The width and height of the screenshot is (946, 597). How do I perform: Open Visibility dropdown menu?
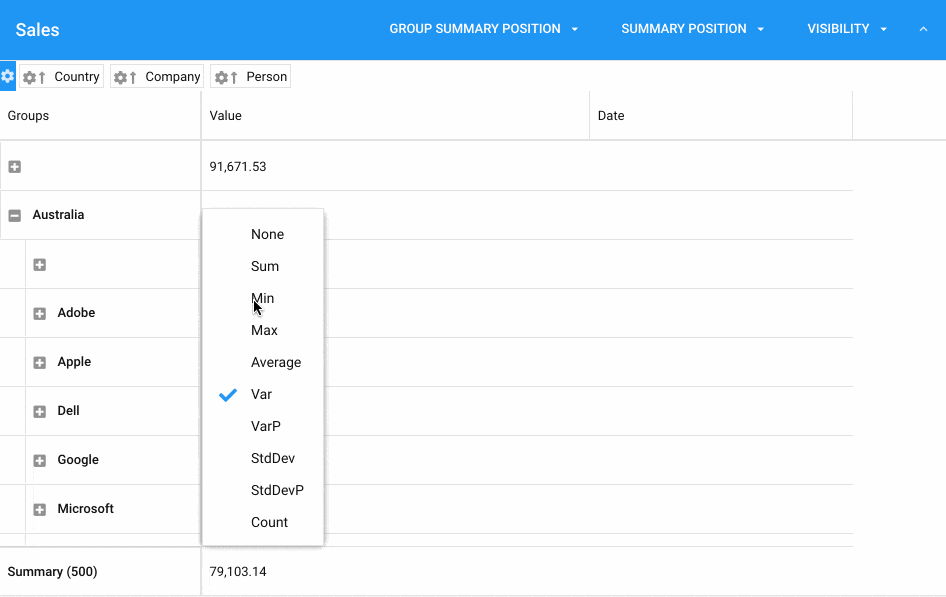847,29
